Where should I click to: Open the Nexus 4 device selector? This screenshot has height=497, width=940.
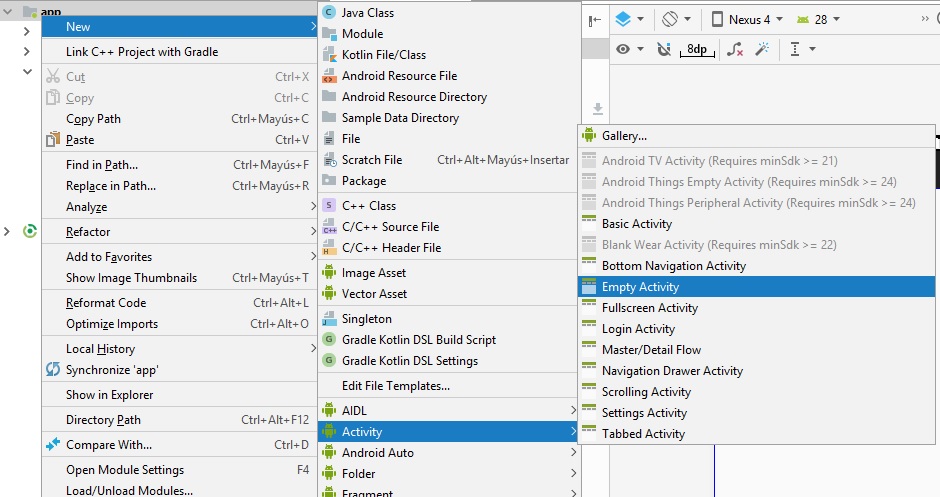(746, 19)
